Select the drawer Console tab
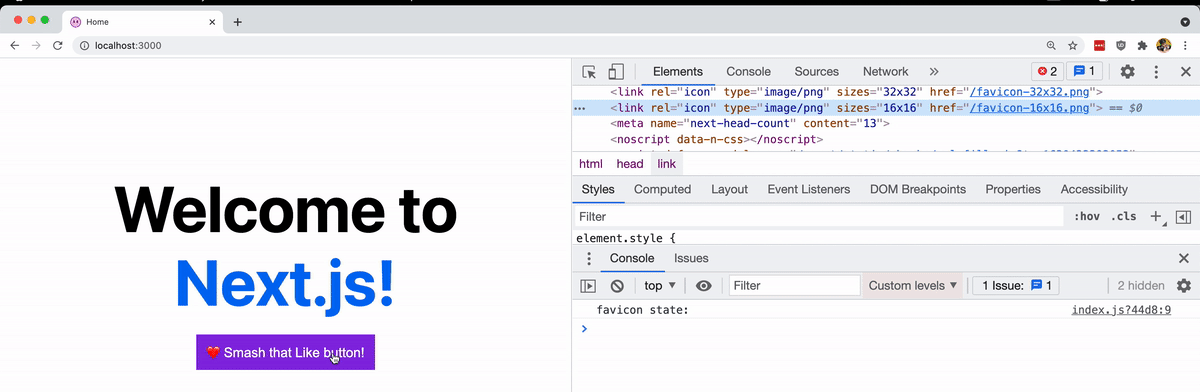1200x392 pixels. pos(632,258)
